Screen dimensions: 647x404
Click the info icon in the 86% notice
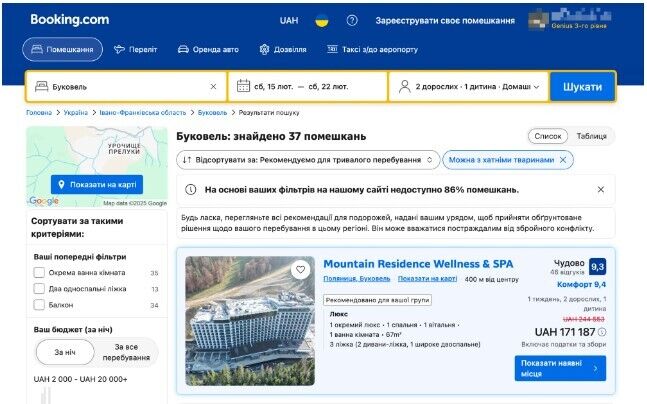[x=190, y=190]
